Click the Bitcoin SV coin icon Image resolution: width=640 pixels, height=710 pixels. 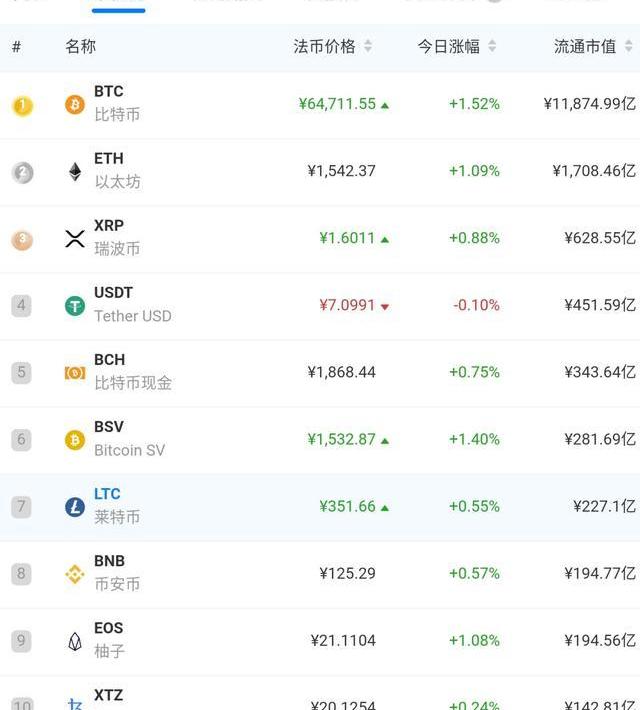point(75,440)
